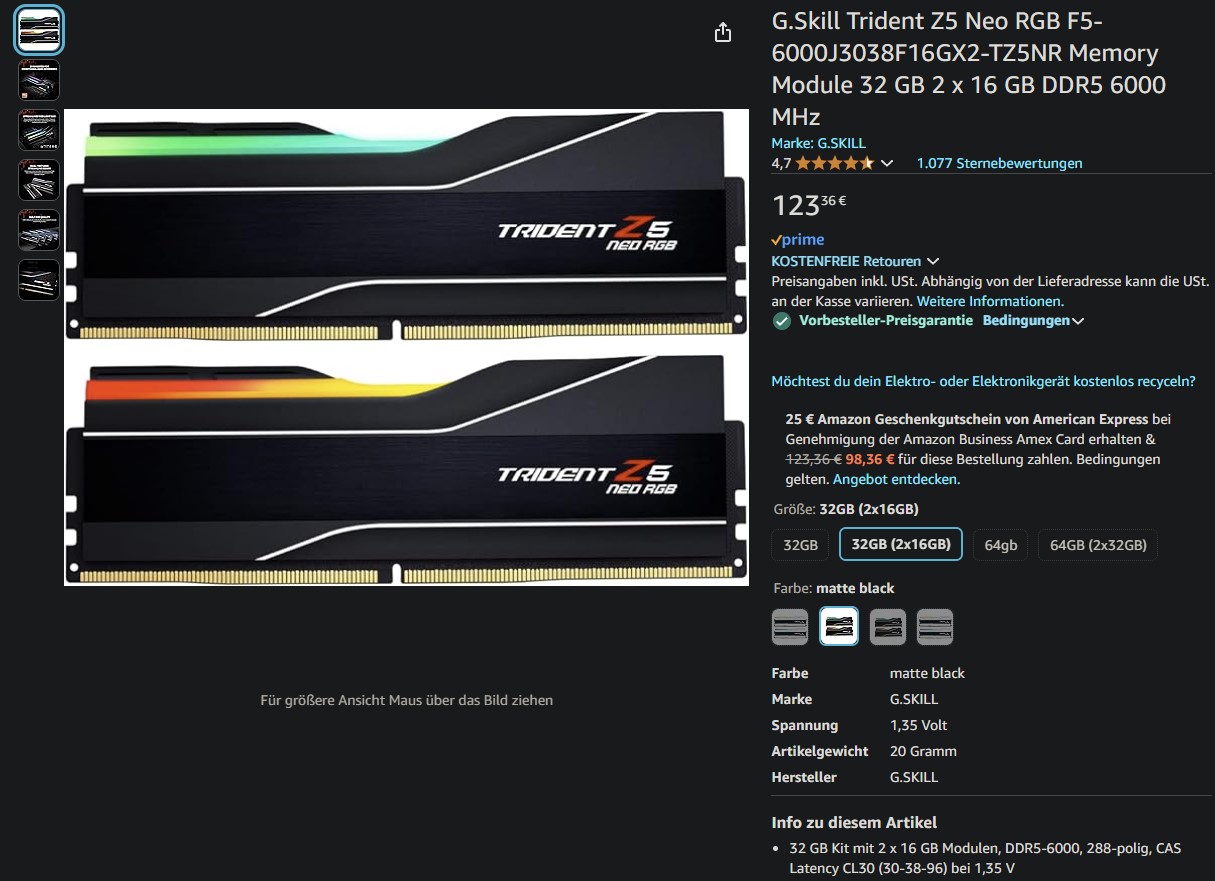Click the prime logo badge
Screen dimensions: 1215x881
click(x=798, y=240)
